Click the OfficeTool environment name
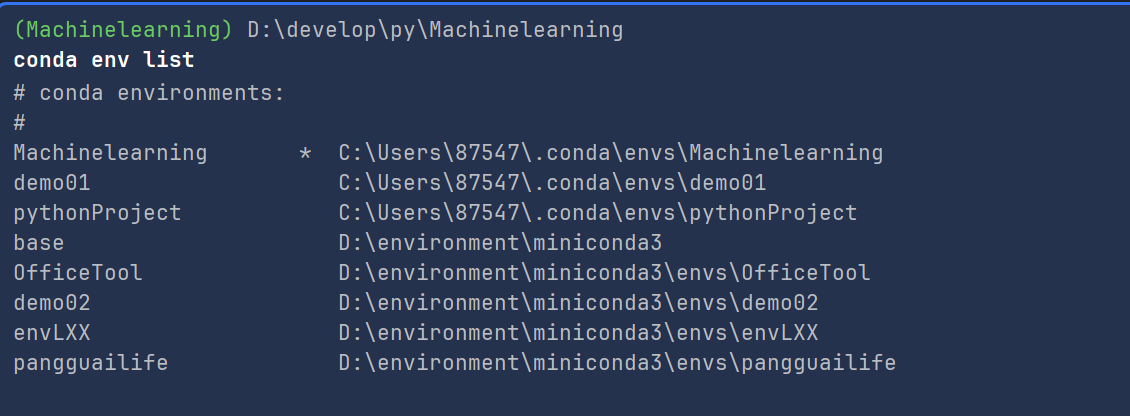Screen dimensions: 1130x416 coord(78,273)
